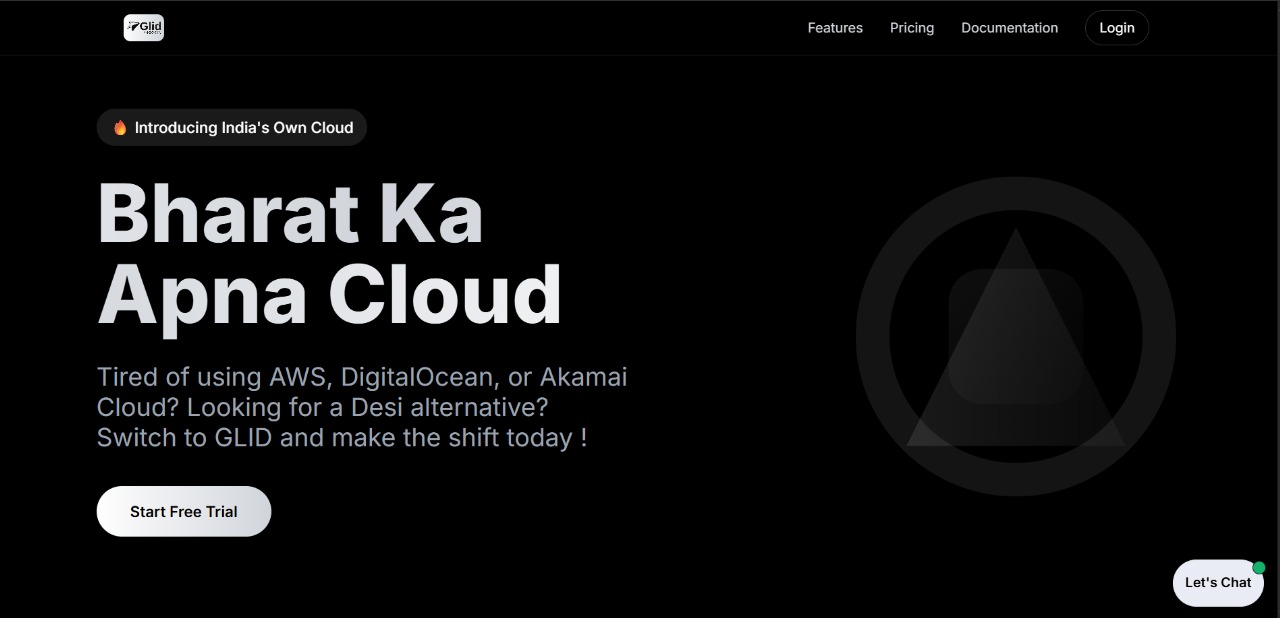Go to the Pricing section
The image size is (1280, 618).
(x=912, y=28)
